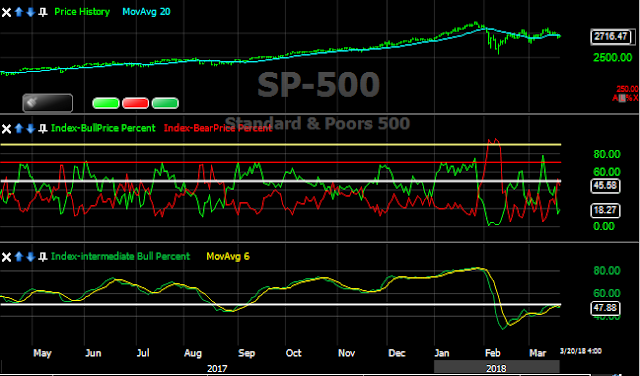Pin the intermediate Bull Percent panel
The width and height of the screenshot is (640, 376).
point(42,257)
